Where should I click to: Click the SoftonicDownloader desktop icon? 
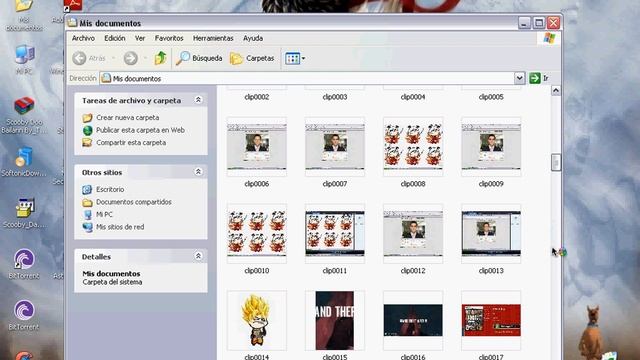pos(24,158)
